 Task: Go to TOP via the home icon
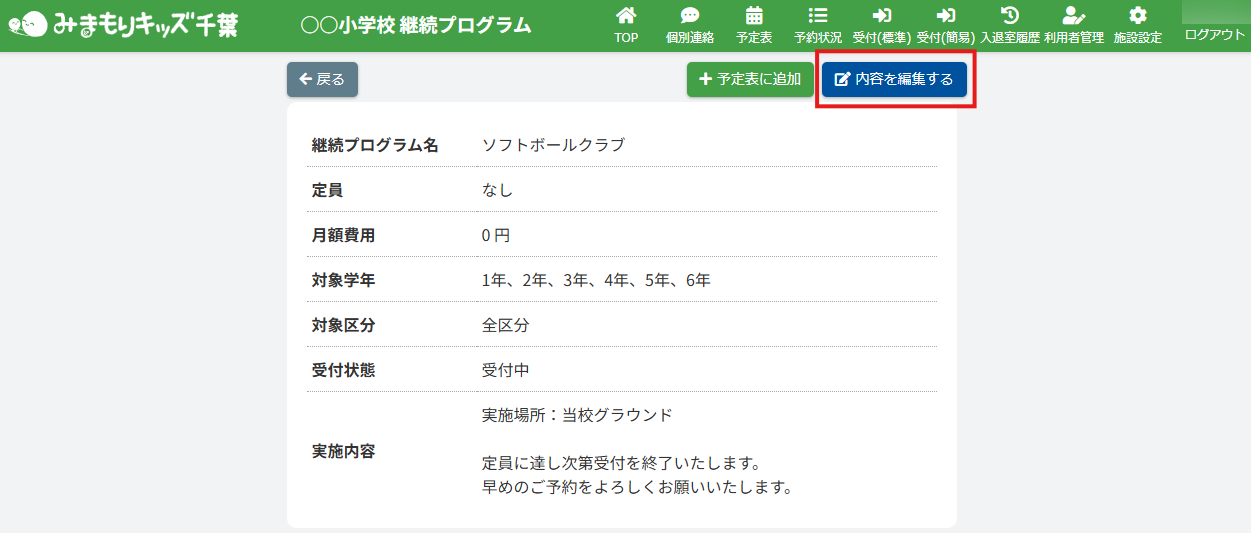click(x=626, y=16)
